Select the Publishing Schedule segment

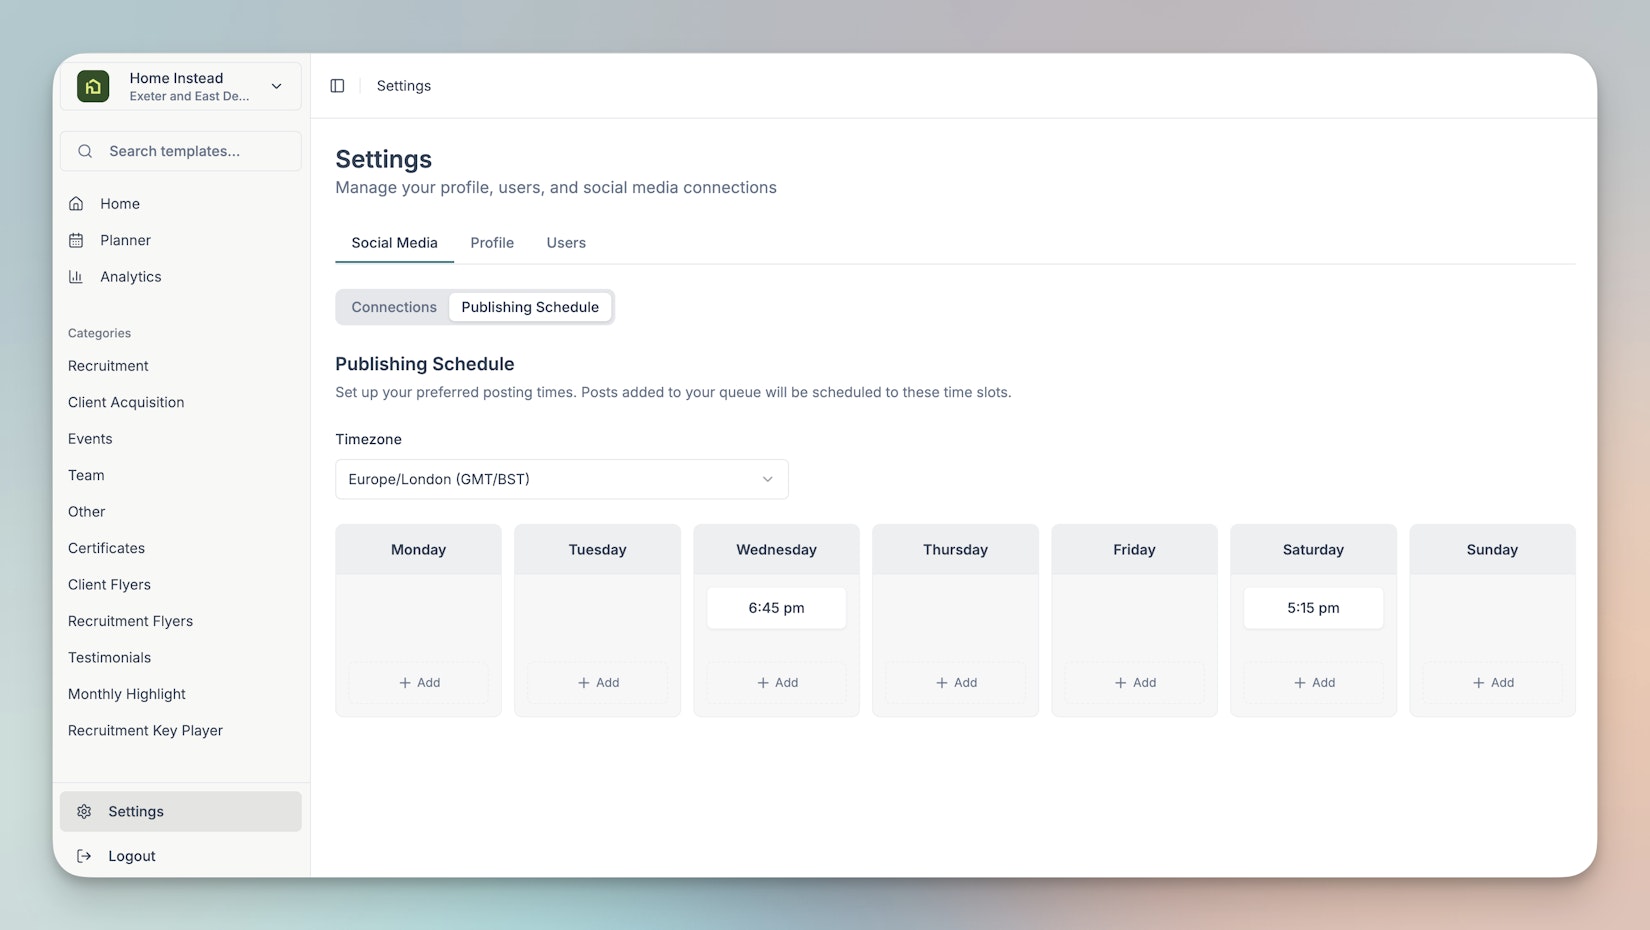coord(530,307)
